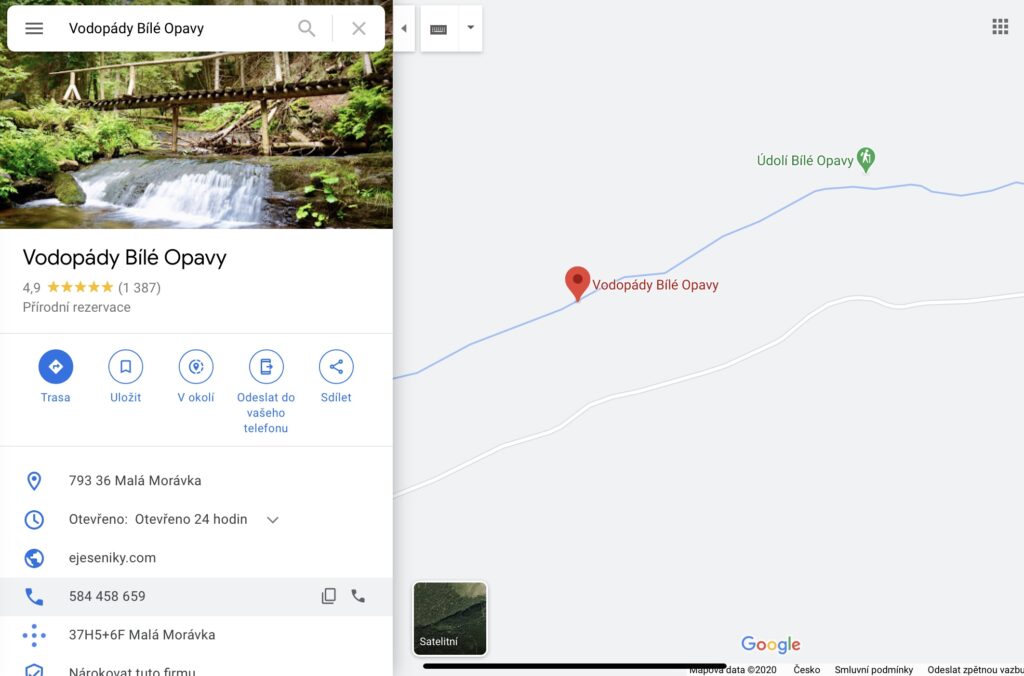
Task: Open the Google apps grid
Action: click(x=1000, y=27)
